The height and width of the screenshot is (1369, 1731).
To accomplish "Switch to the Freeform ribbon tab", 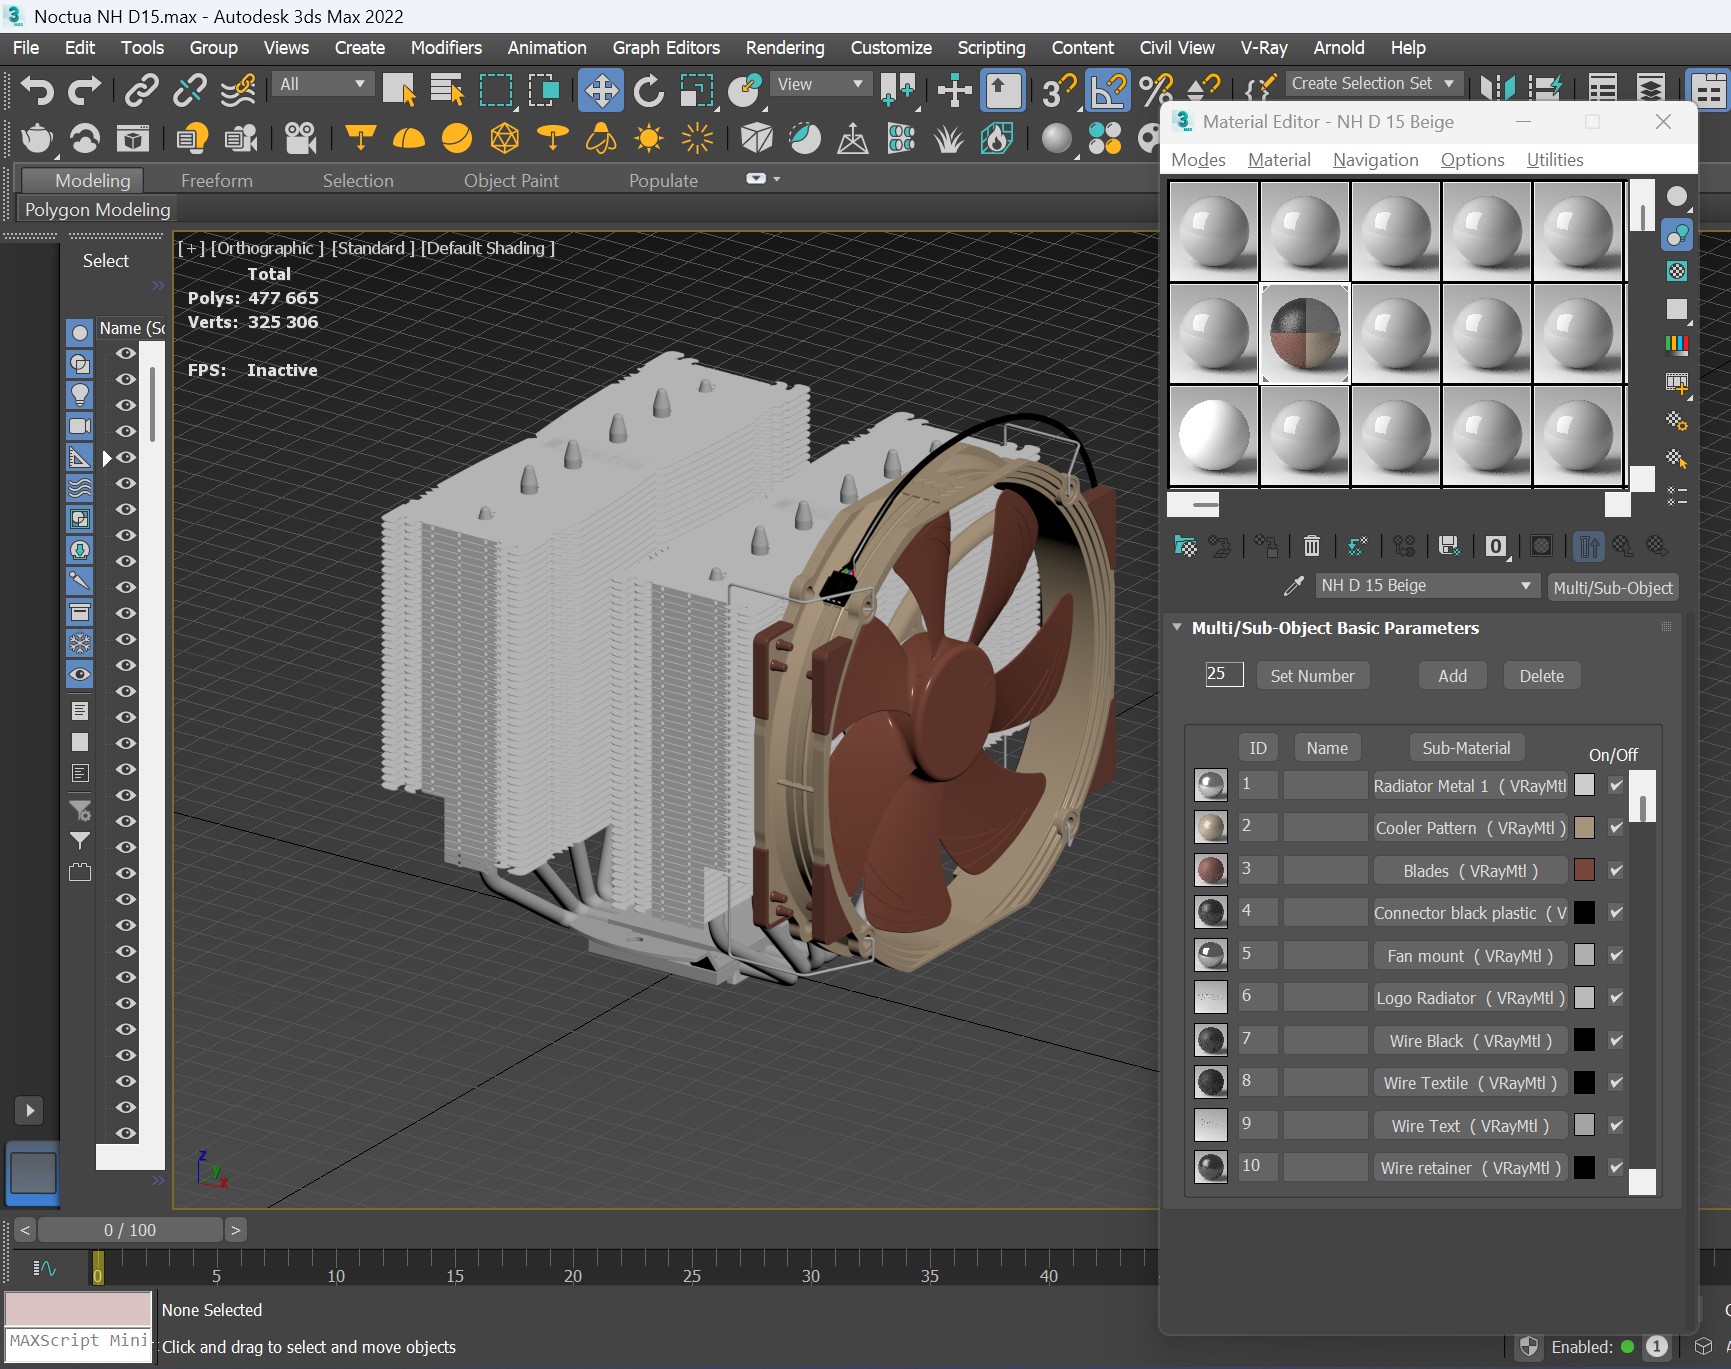I will [216, 181].
